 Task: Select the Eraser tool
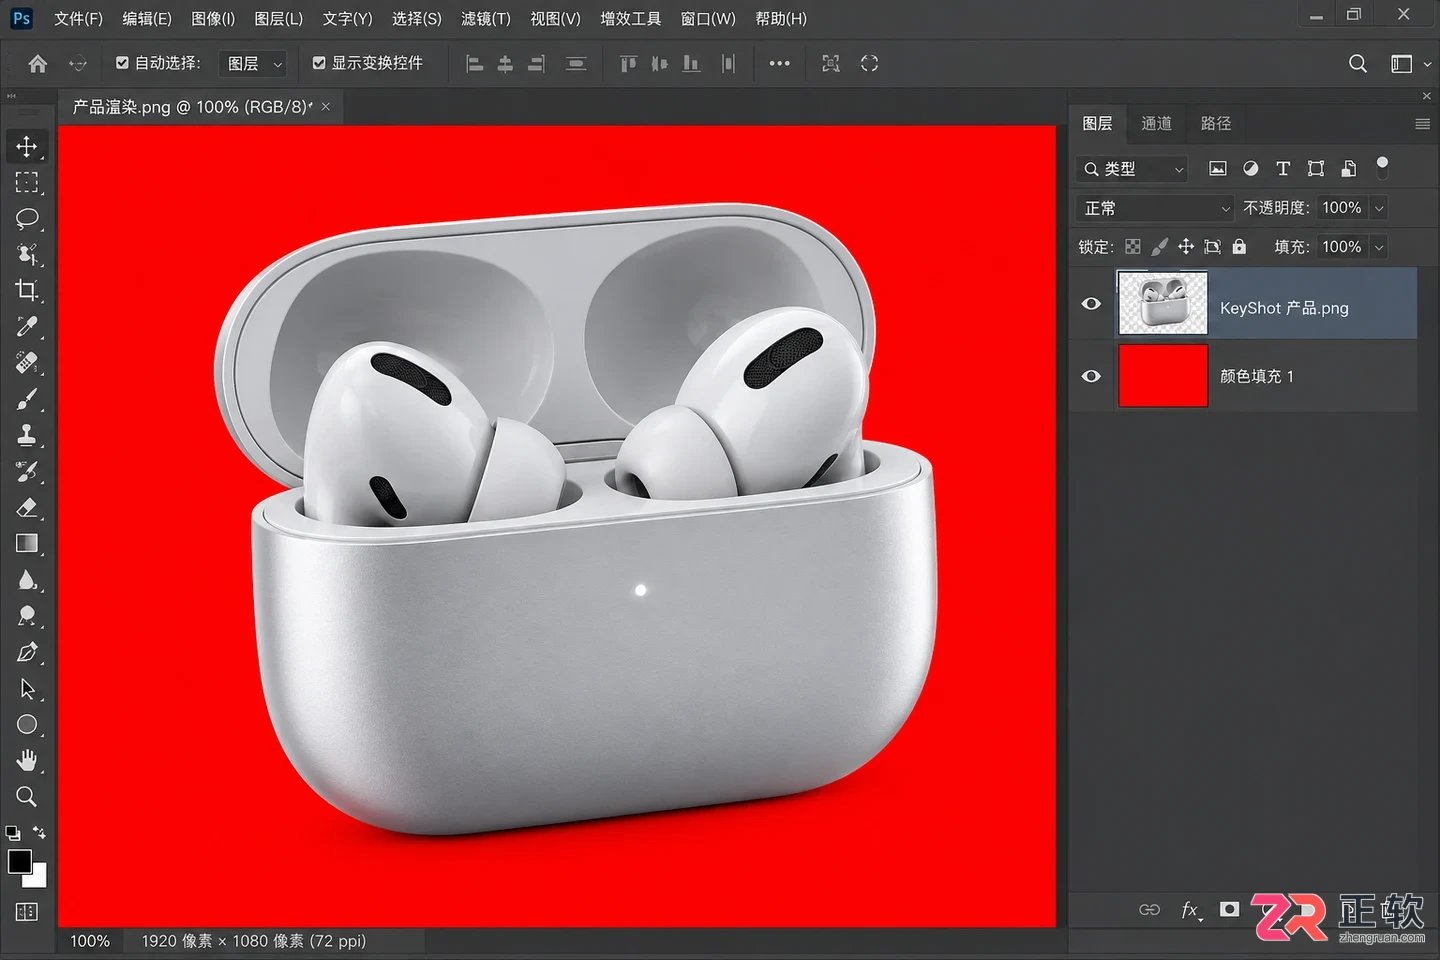(x=27, y=507)
